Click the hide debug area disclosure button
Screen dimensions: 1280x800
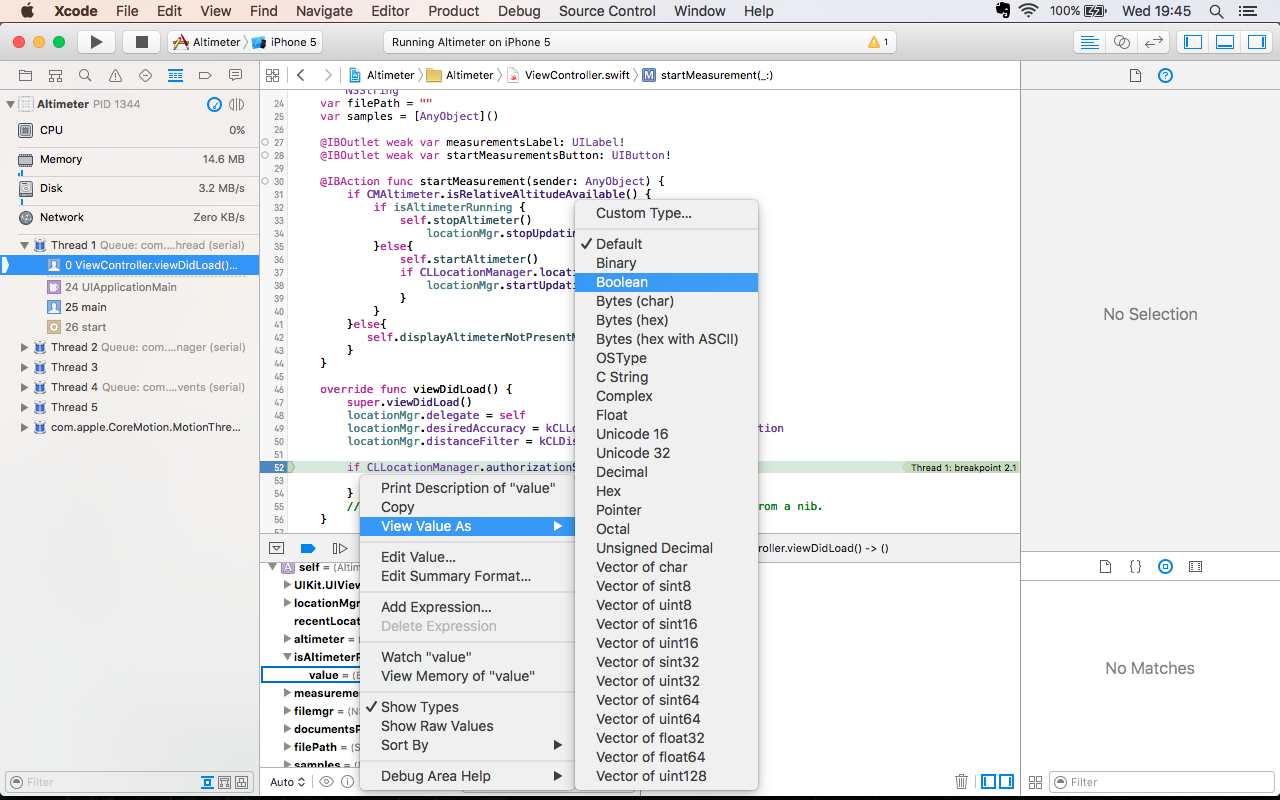(x=277, y=548)
